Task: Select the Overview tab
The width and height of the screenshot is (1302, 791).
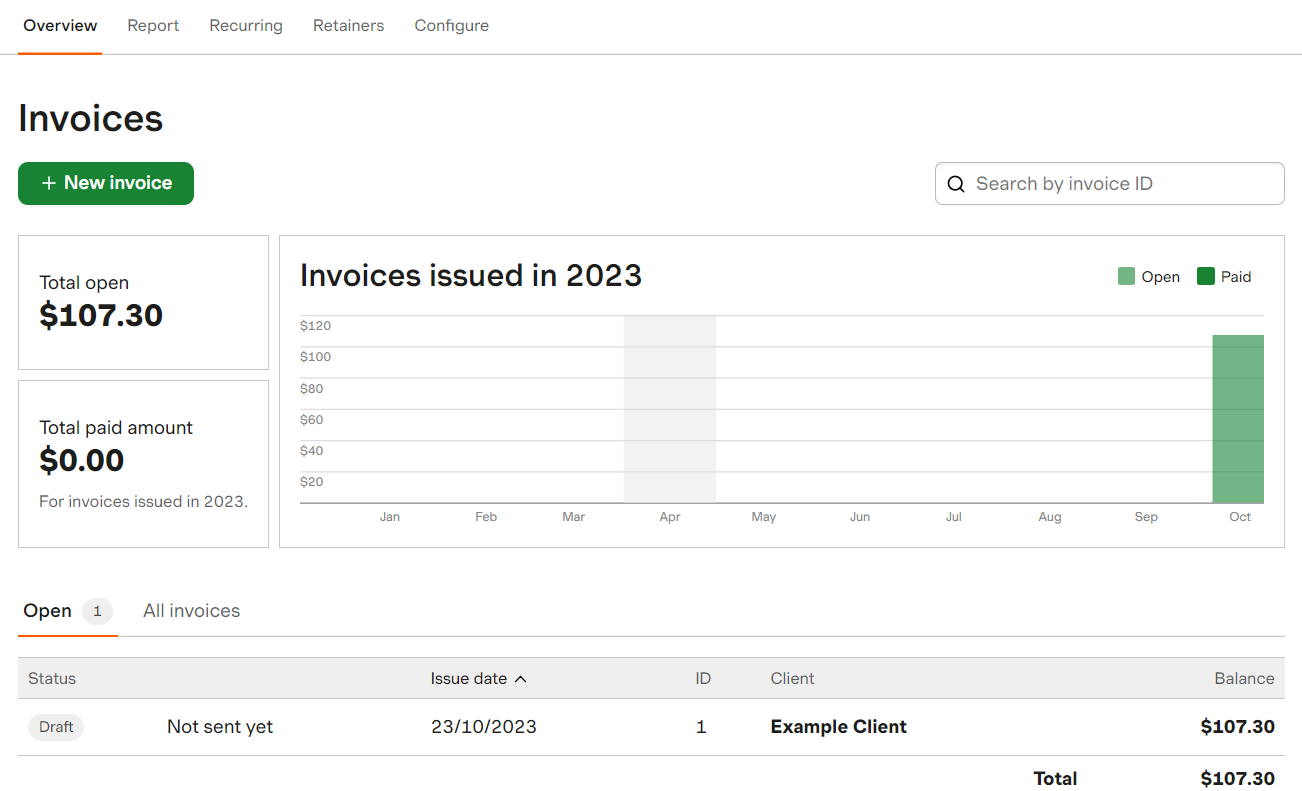Action: 60,26
